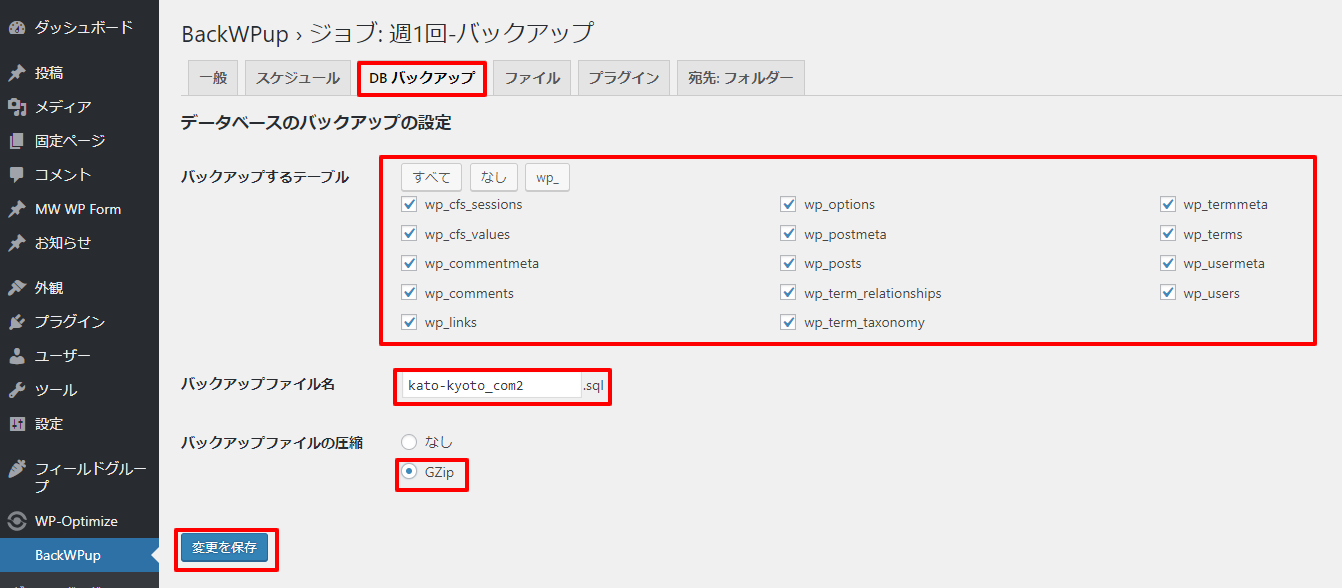The image size is (1342, 588).
Task: Toggle the wp_users table checkbox
Action: pyautogui.click(x=1168, y=294)
